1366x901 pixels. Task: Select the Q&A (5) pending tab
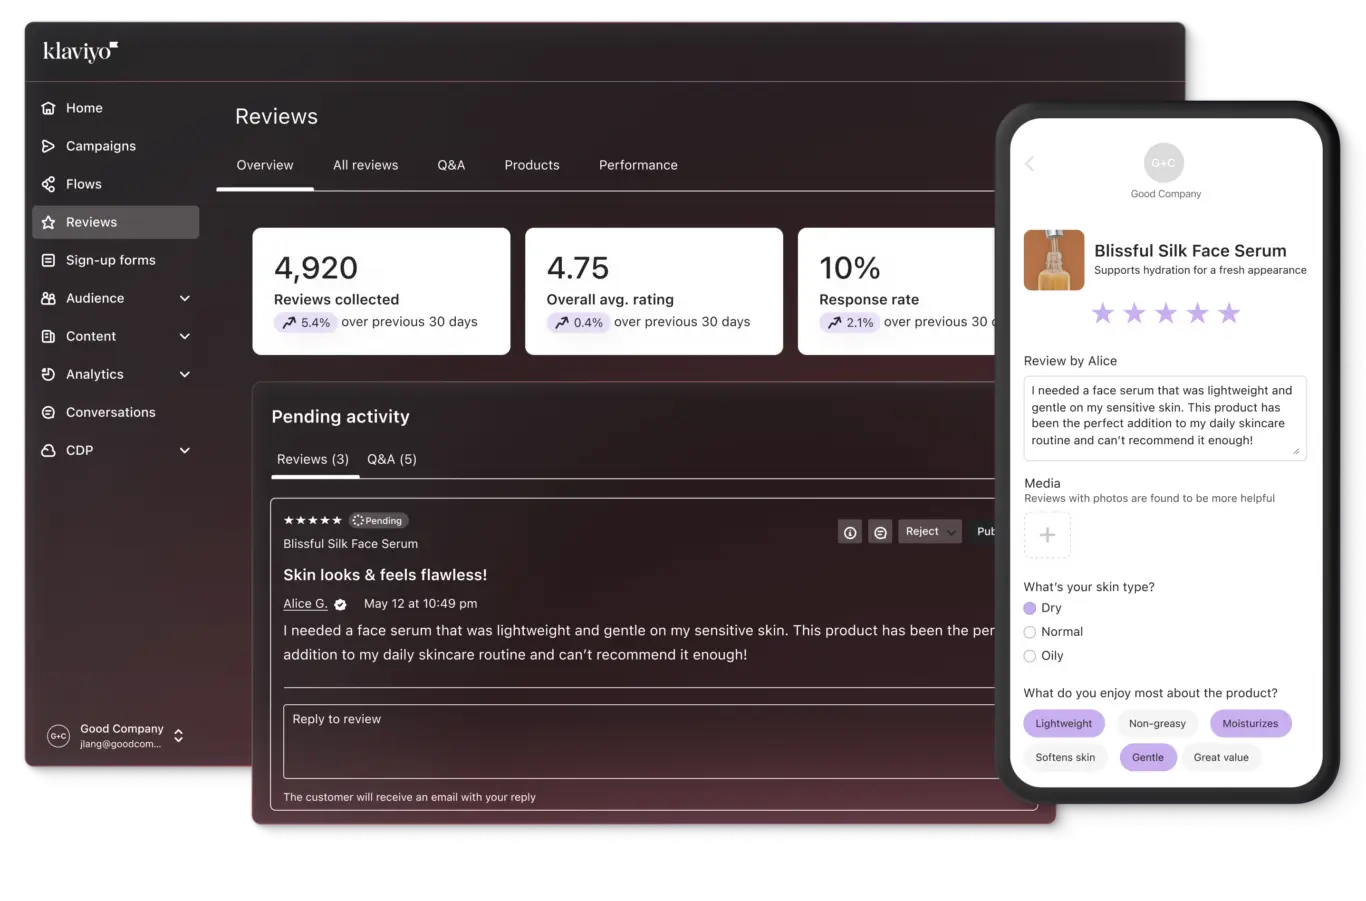[392, 459]
